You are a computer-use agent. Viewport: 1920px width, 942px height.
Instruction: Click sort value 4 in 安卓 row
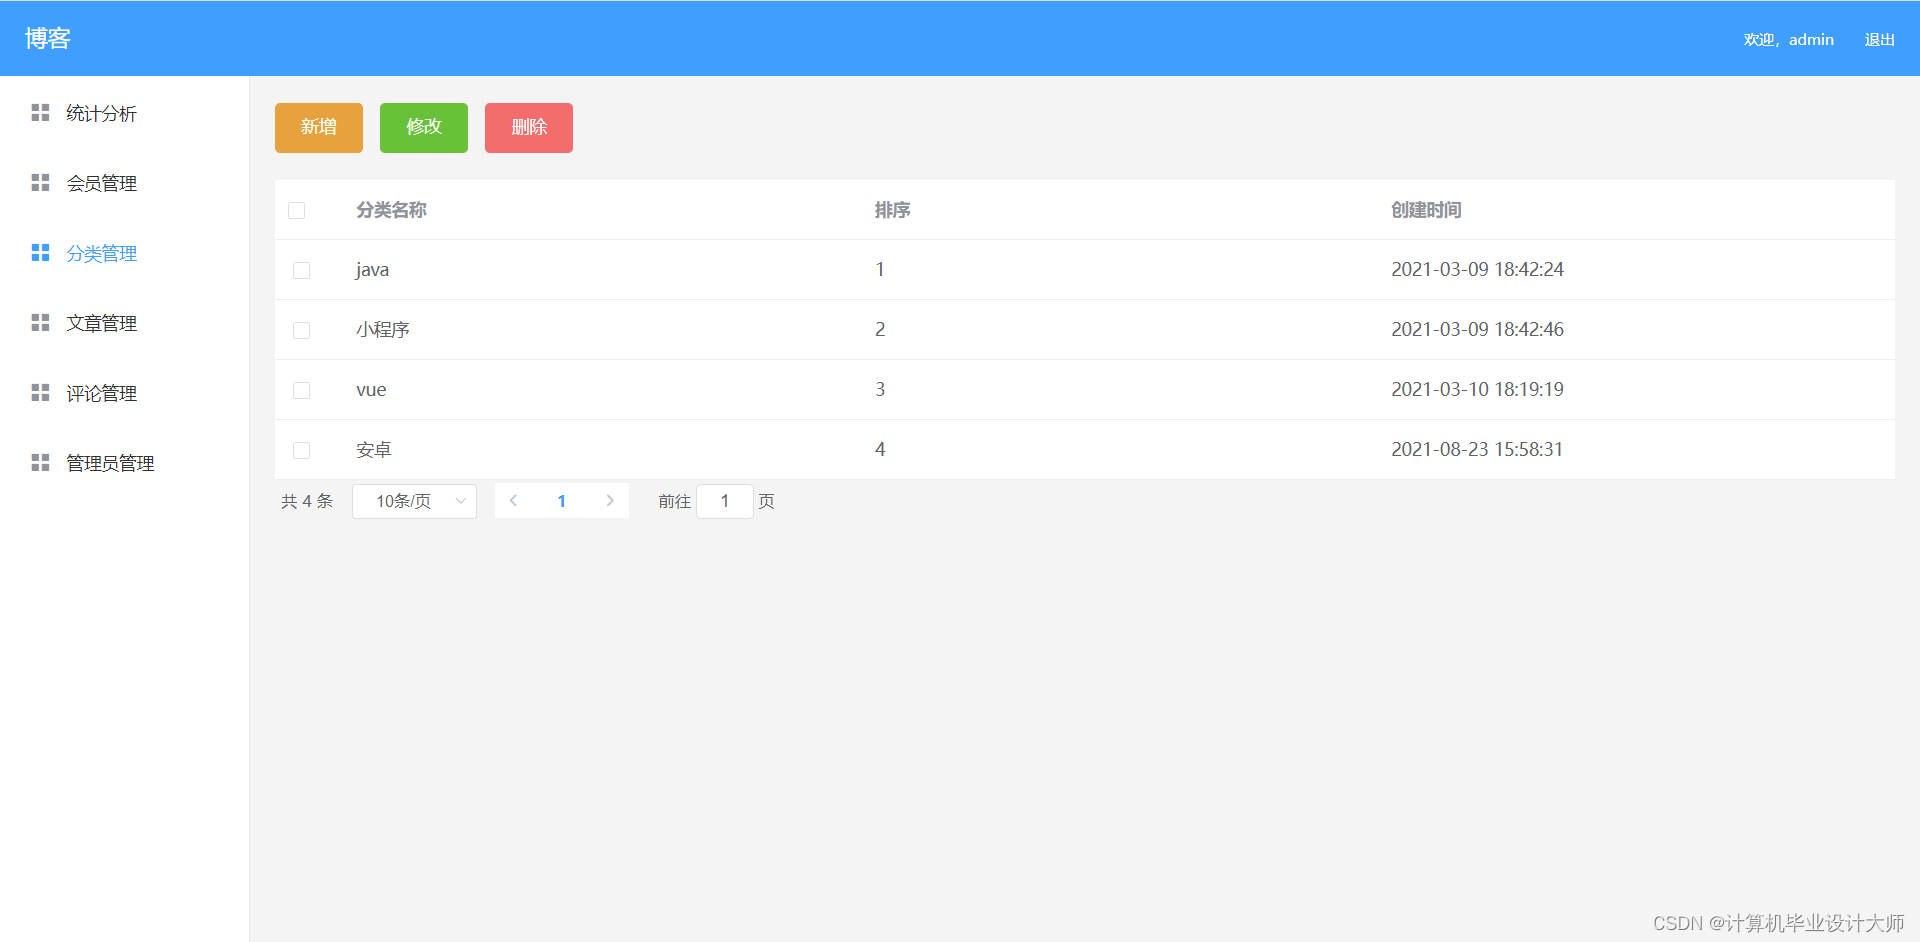(880, 449)
